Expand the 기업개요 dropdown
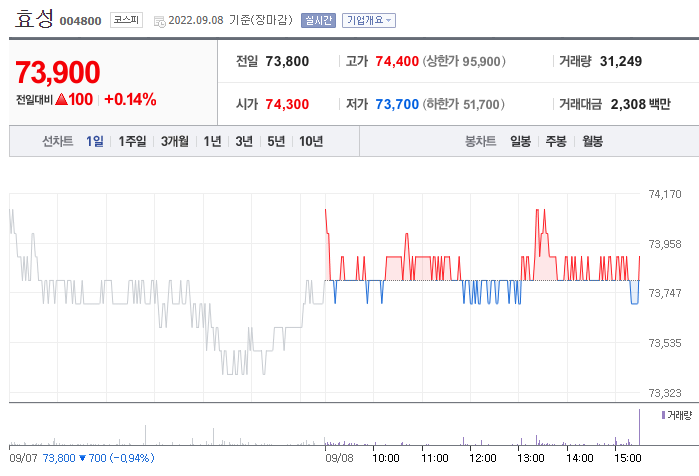This screenshot has width=699, height=476. (x=369, y=21)
